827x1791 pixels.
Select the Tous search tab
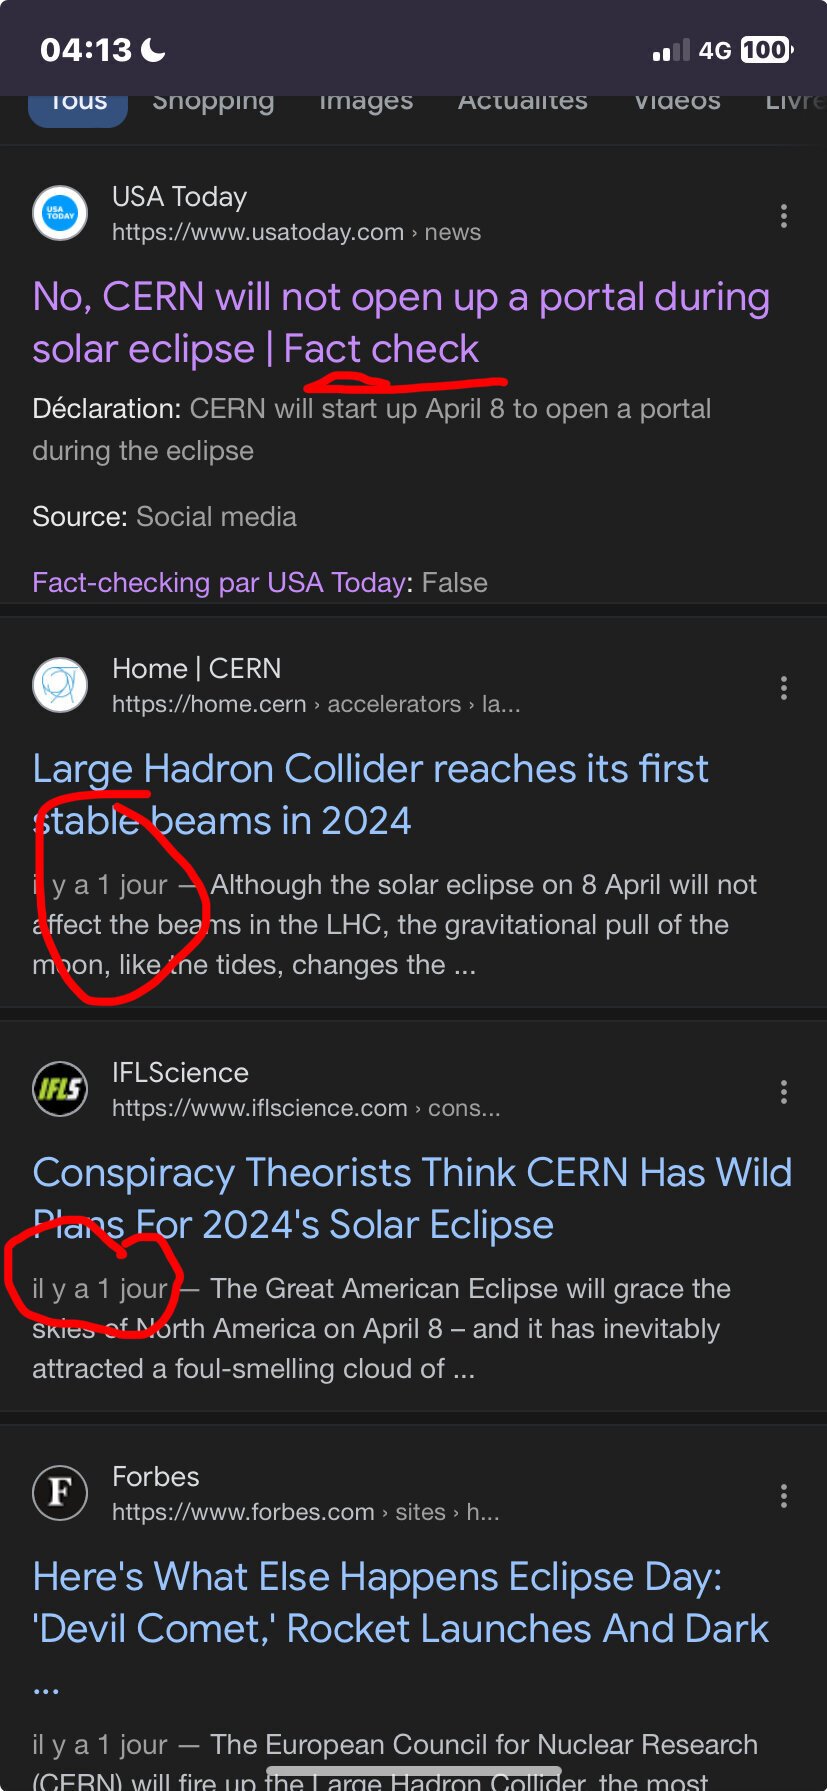point(78,104)
